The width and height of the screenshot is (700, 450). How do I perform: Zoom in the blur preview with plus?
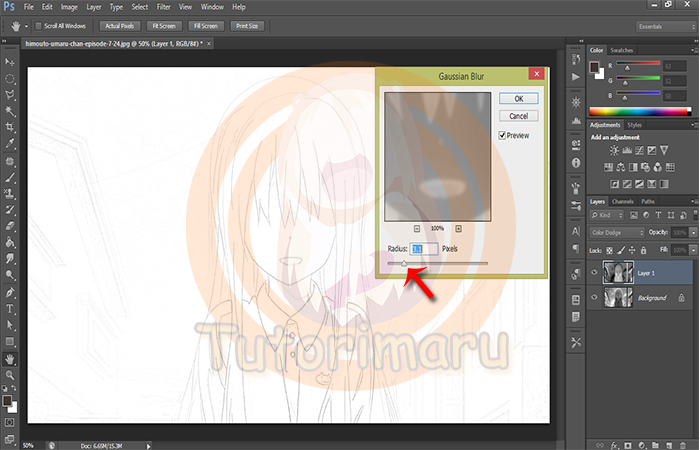[458, 229]
